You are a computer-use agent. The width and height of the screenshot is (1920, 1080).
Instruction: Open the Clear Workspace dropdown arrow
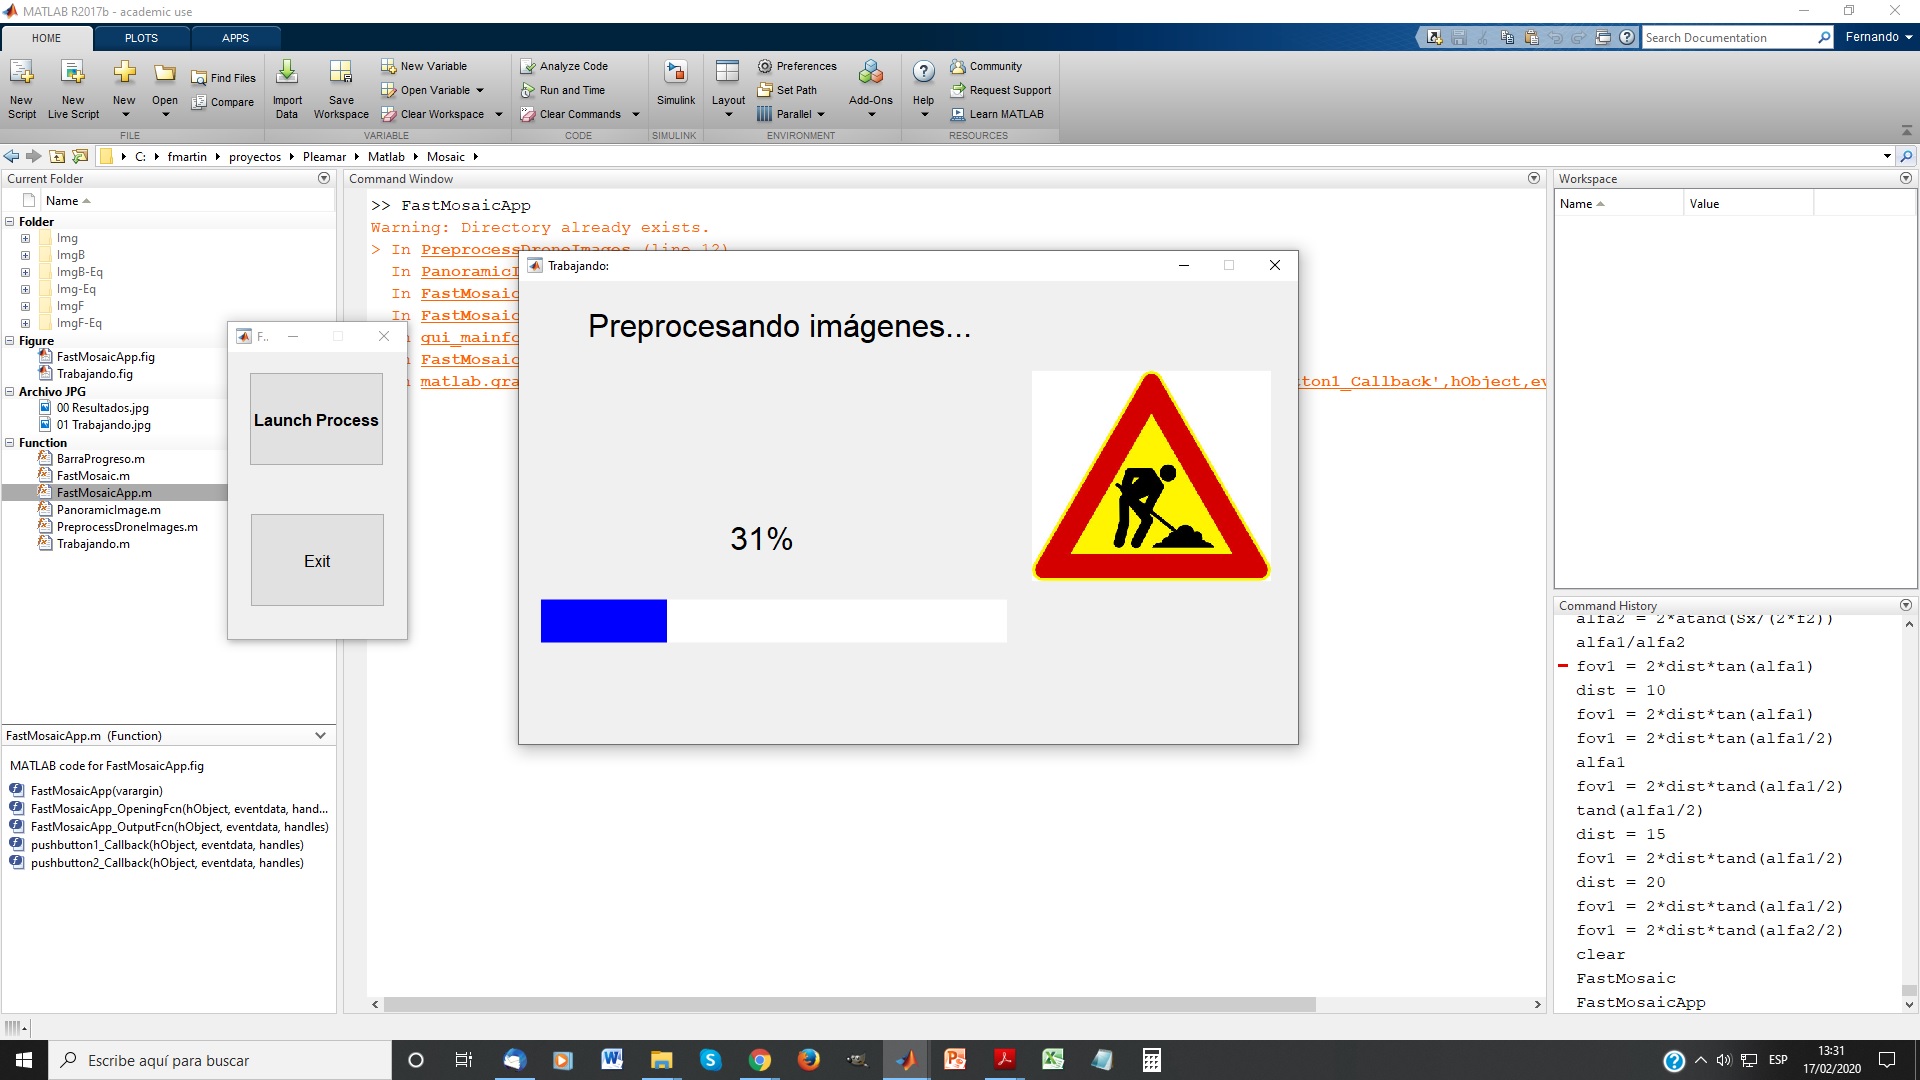point(498,114)
